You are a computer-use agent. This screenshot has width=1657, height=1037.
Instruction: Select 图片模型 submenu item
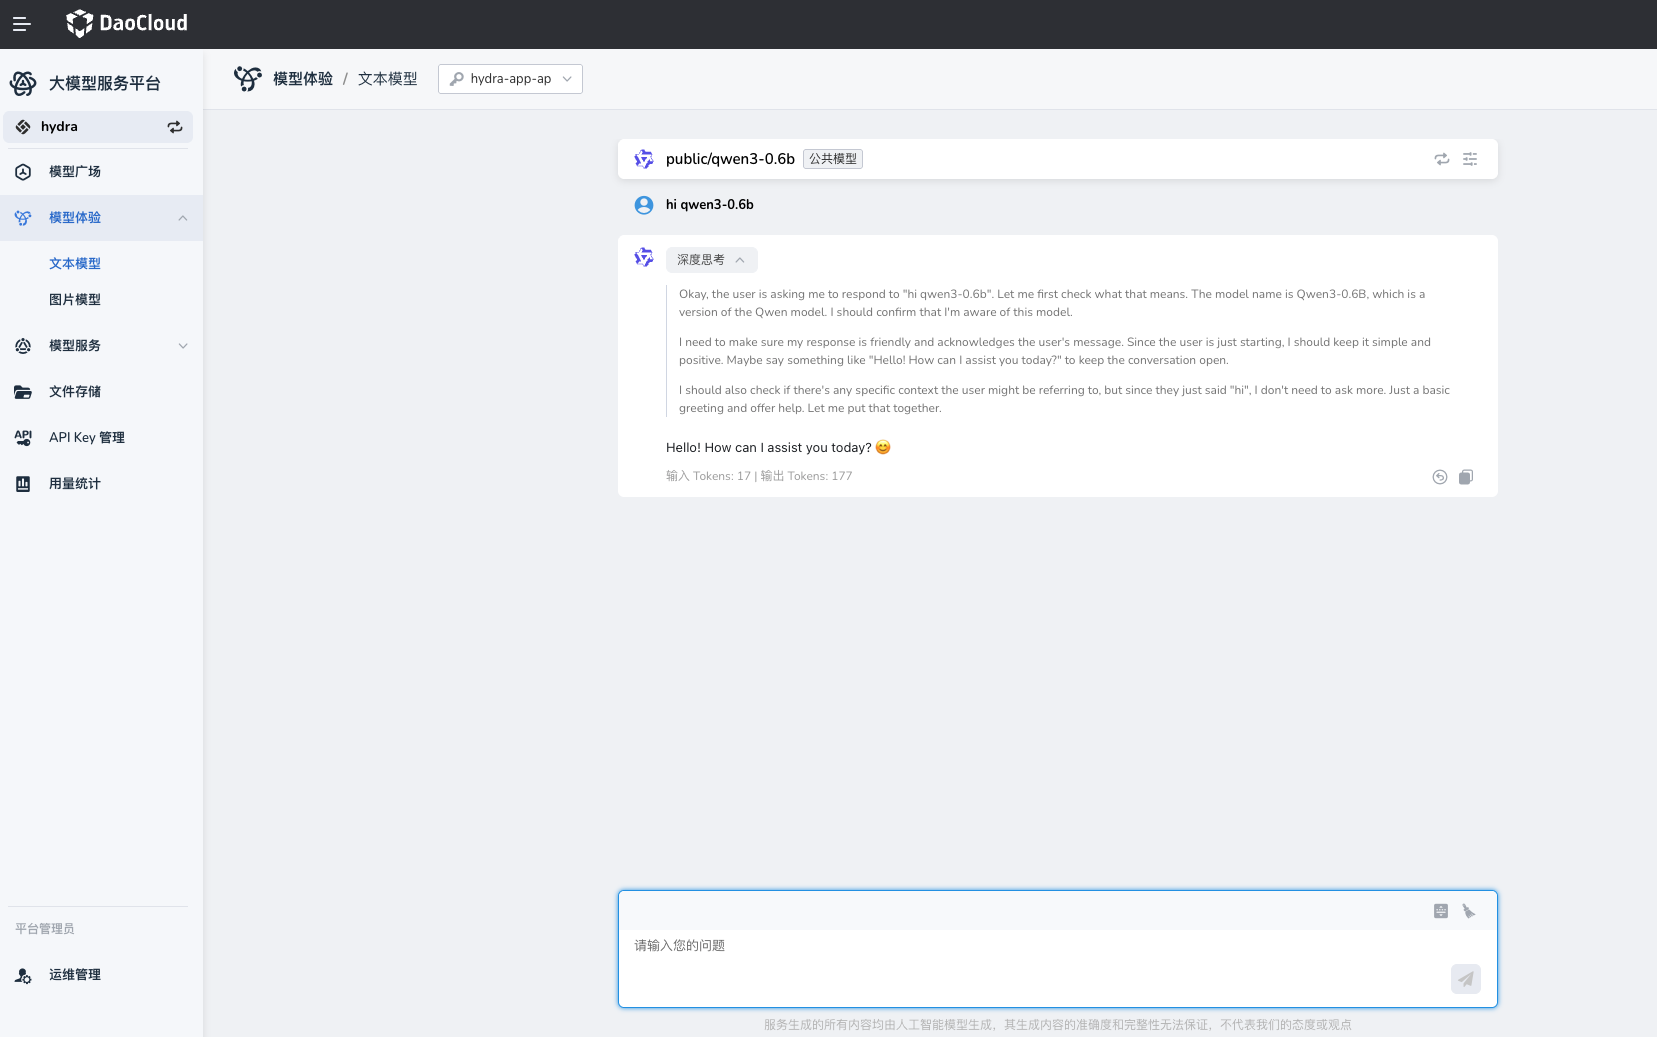coord(75,300)
